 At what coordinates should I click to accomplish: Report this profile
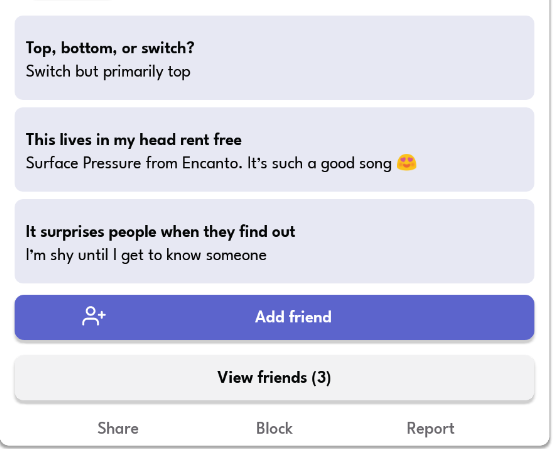(430, 428)
